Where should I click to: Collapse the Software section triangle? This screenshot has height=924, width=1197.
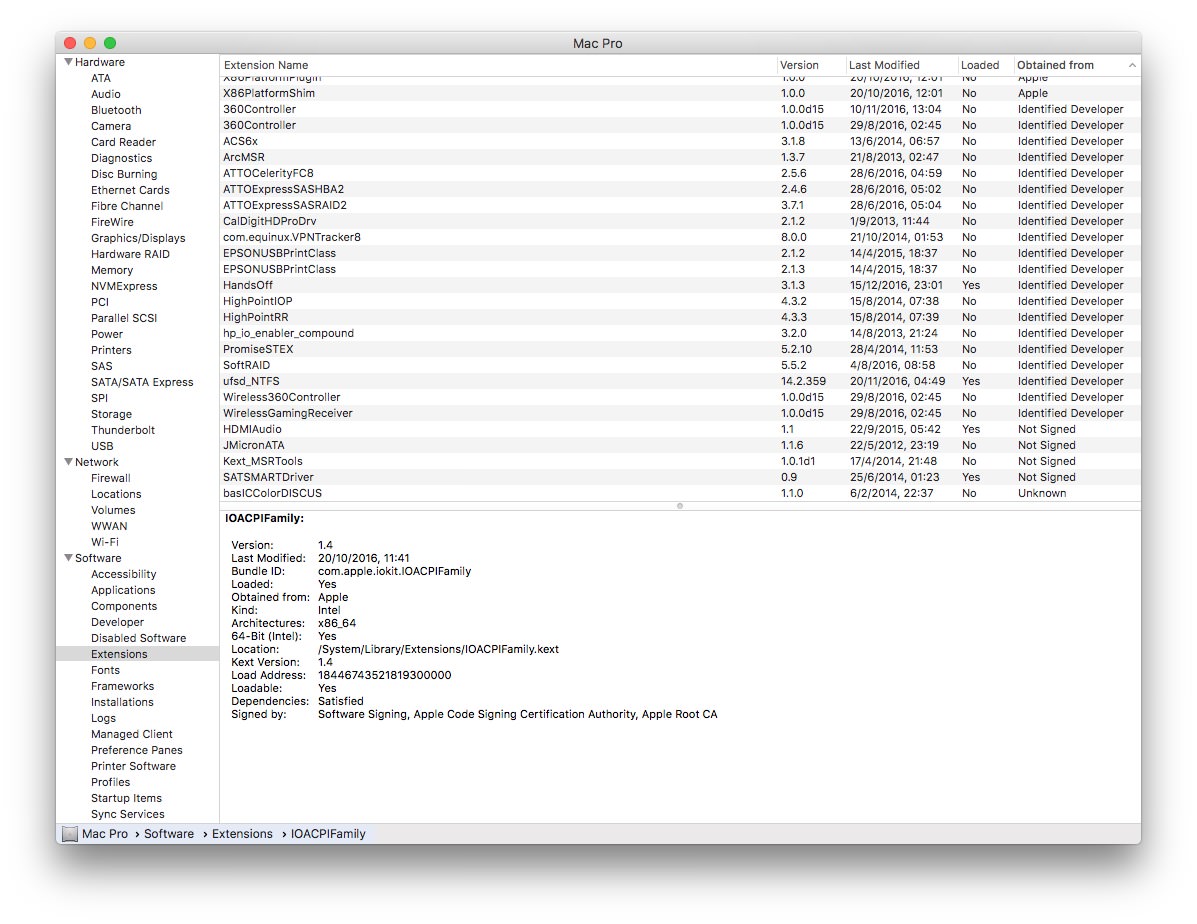(69, 558)
